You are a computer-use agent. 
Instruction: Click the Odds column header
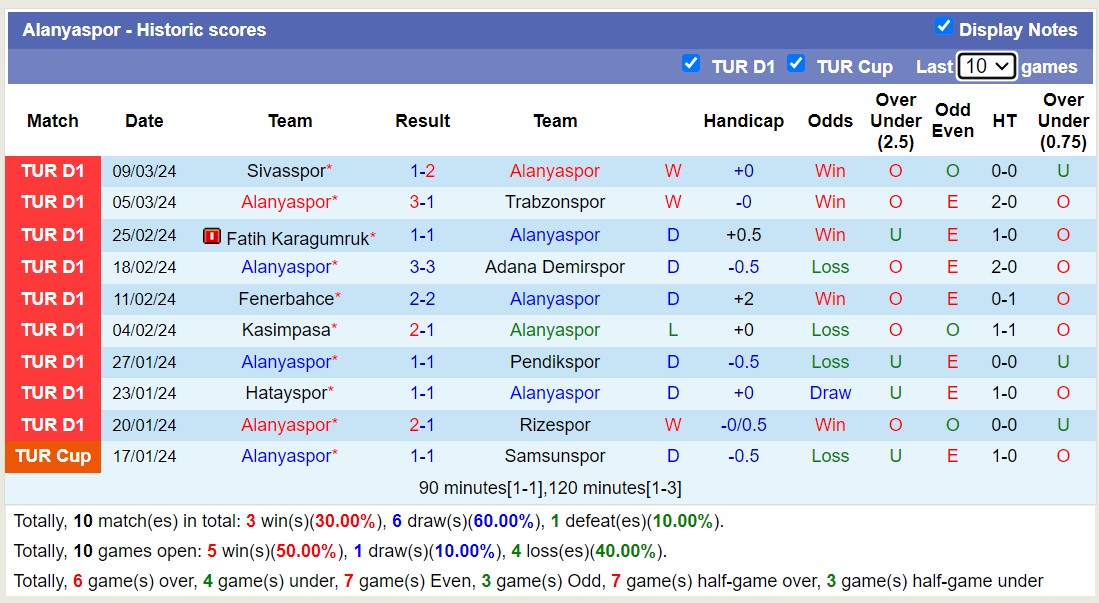[x=830, y=121]
